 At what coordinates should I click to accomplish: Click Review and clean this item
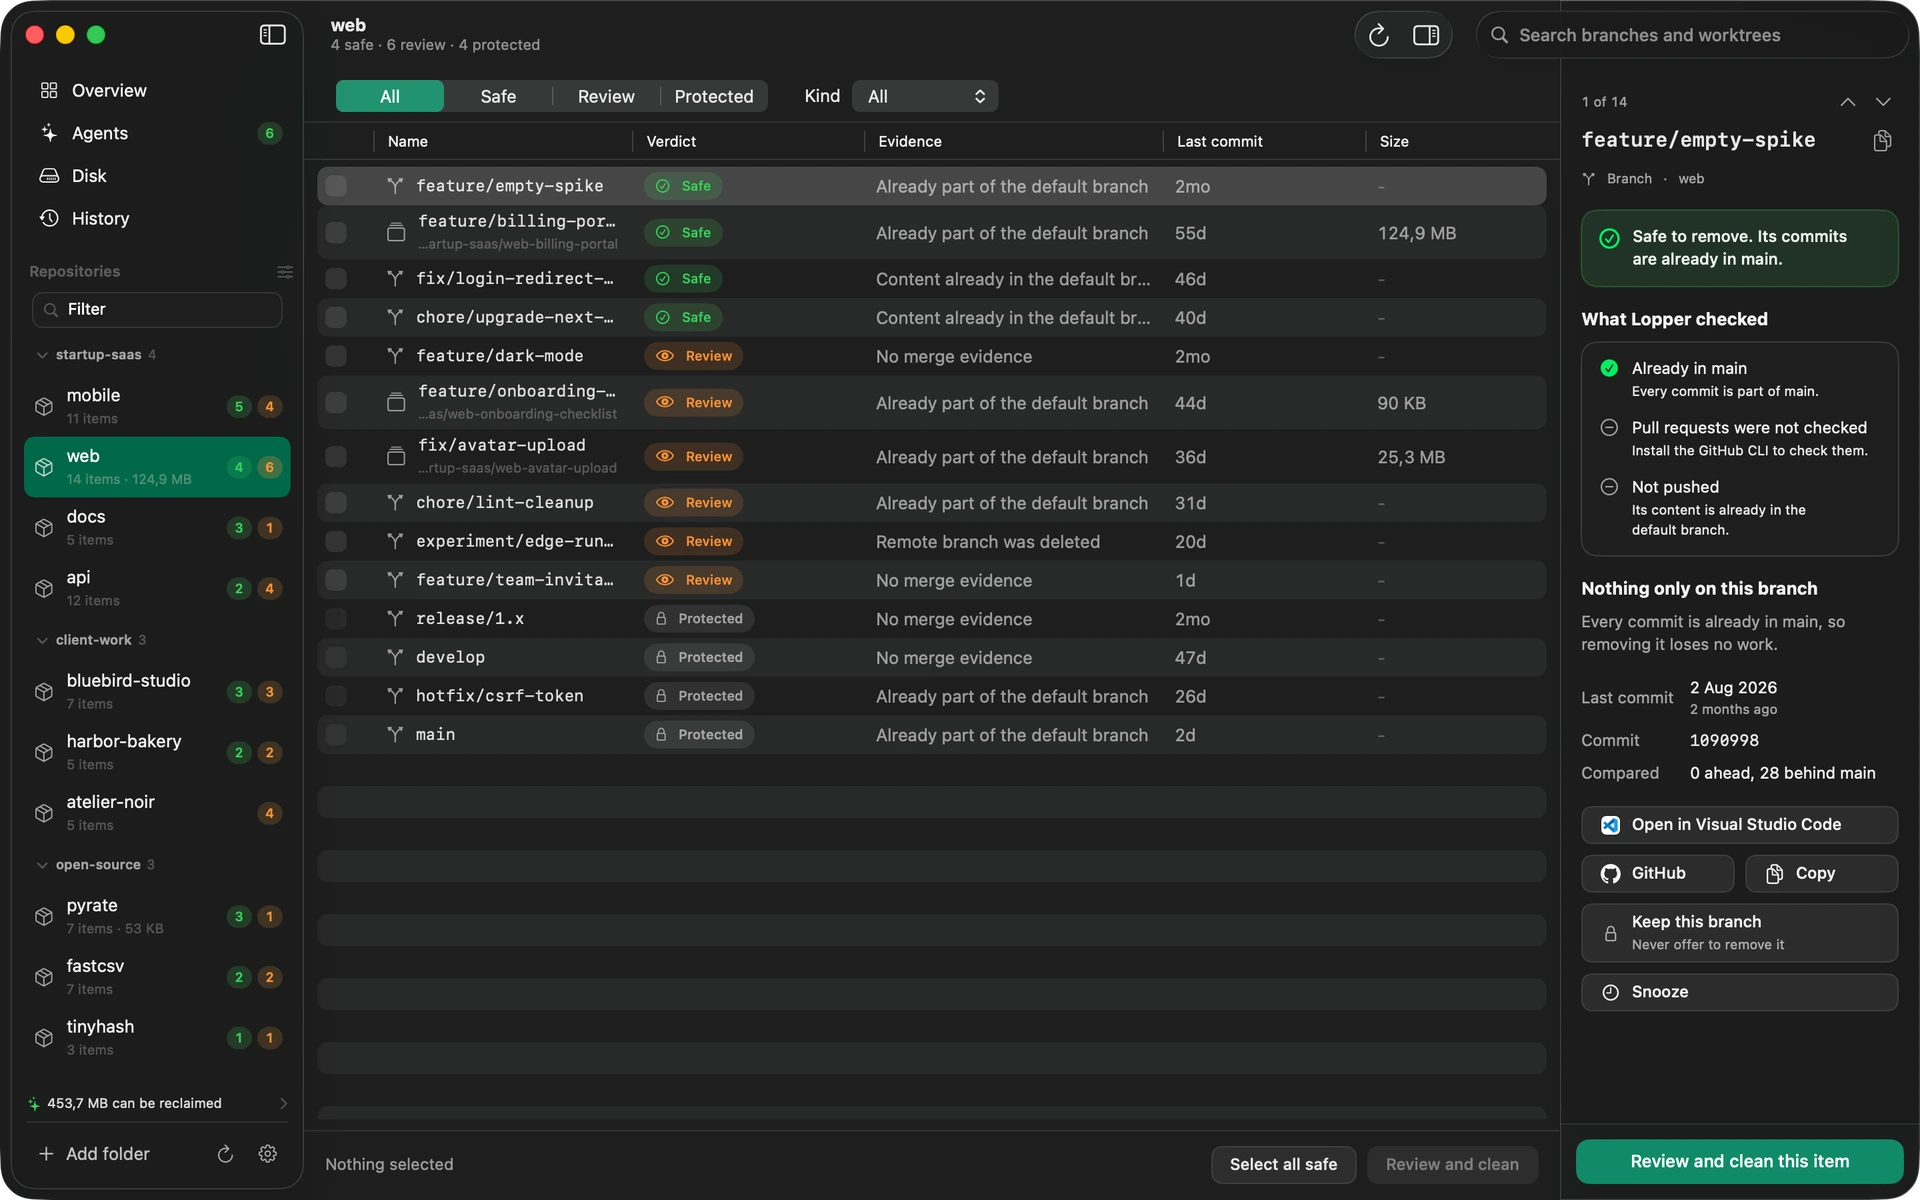[x=1739, y=1161]
